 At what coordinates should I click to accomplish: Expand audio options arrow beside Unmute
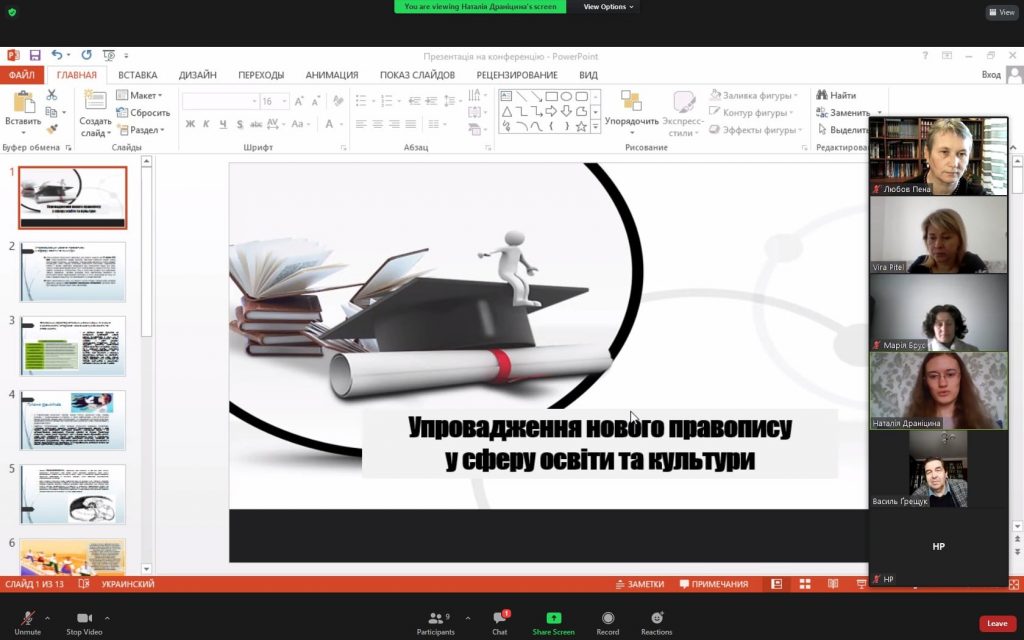[47, 617]
